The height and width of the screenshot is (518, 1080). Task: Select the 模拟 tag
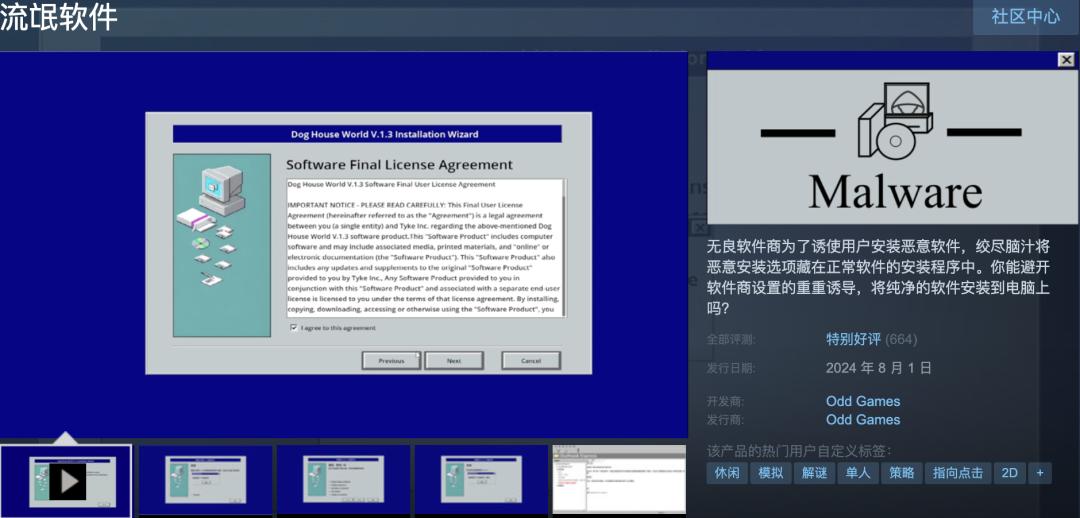pyautogui.click(x=771, y=473)
